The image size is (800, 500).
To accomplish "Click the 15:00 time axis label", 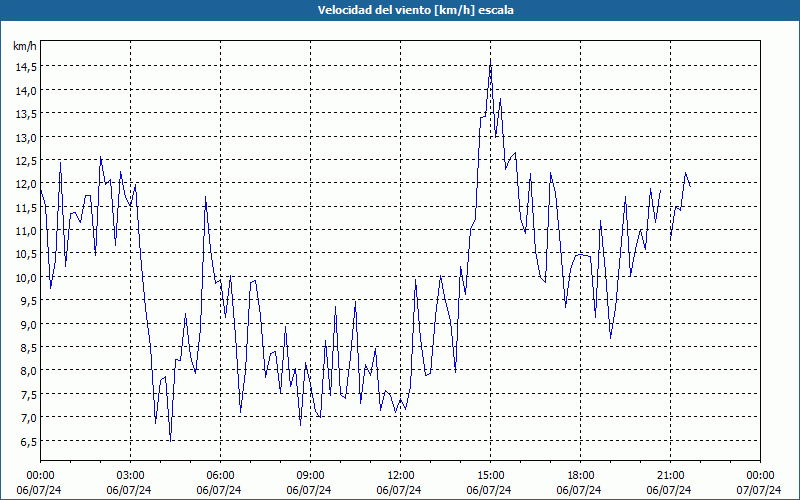I will click(x=490, y=476).
